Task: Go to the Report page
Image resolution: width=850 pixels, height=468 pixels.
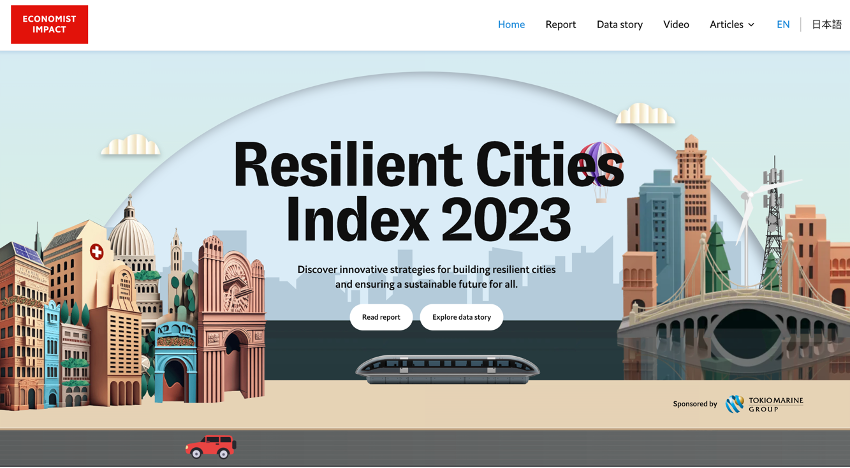Action: pos(561,24)
